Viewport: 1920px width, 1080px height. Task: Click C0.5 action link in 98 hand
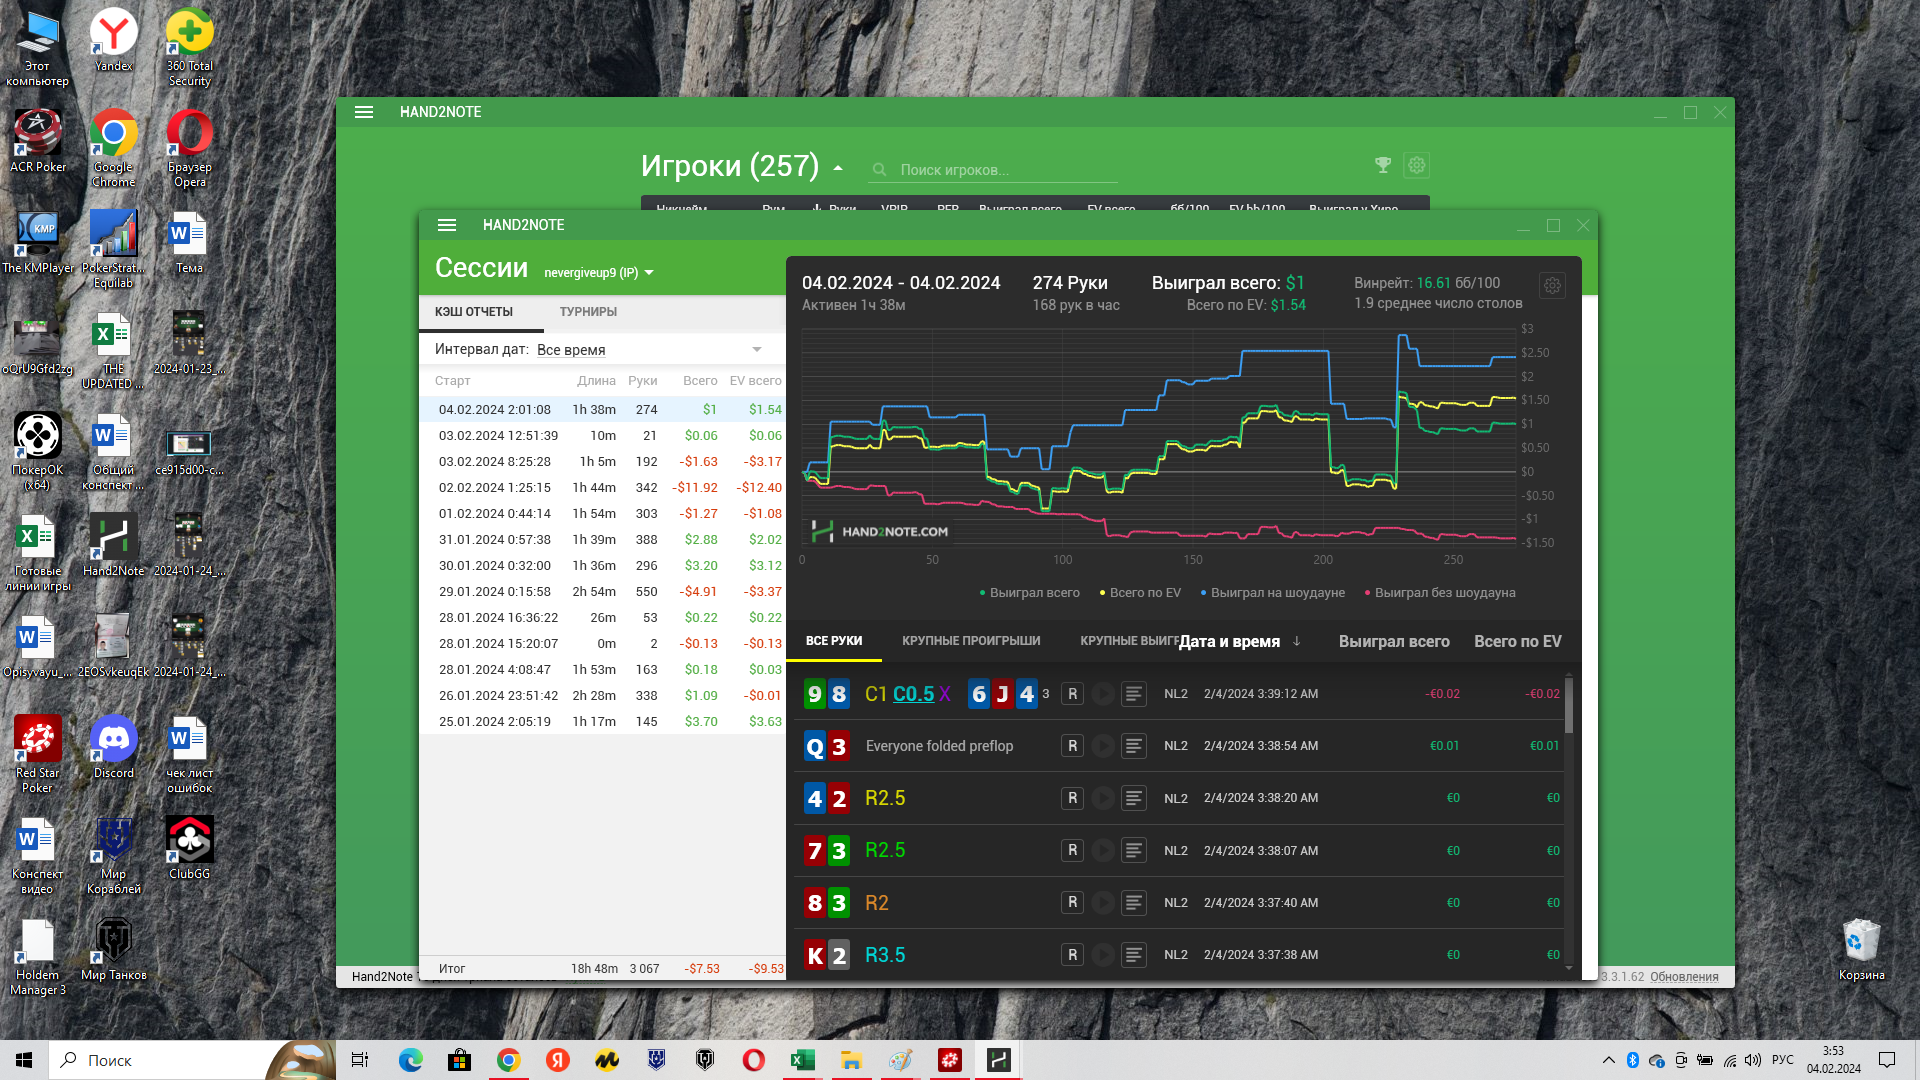(x=913, y=694)
